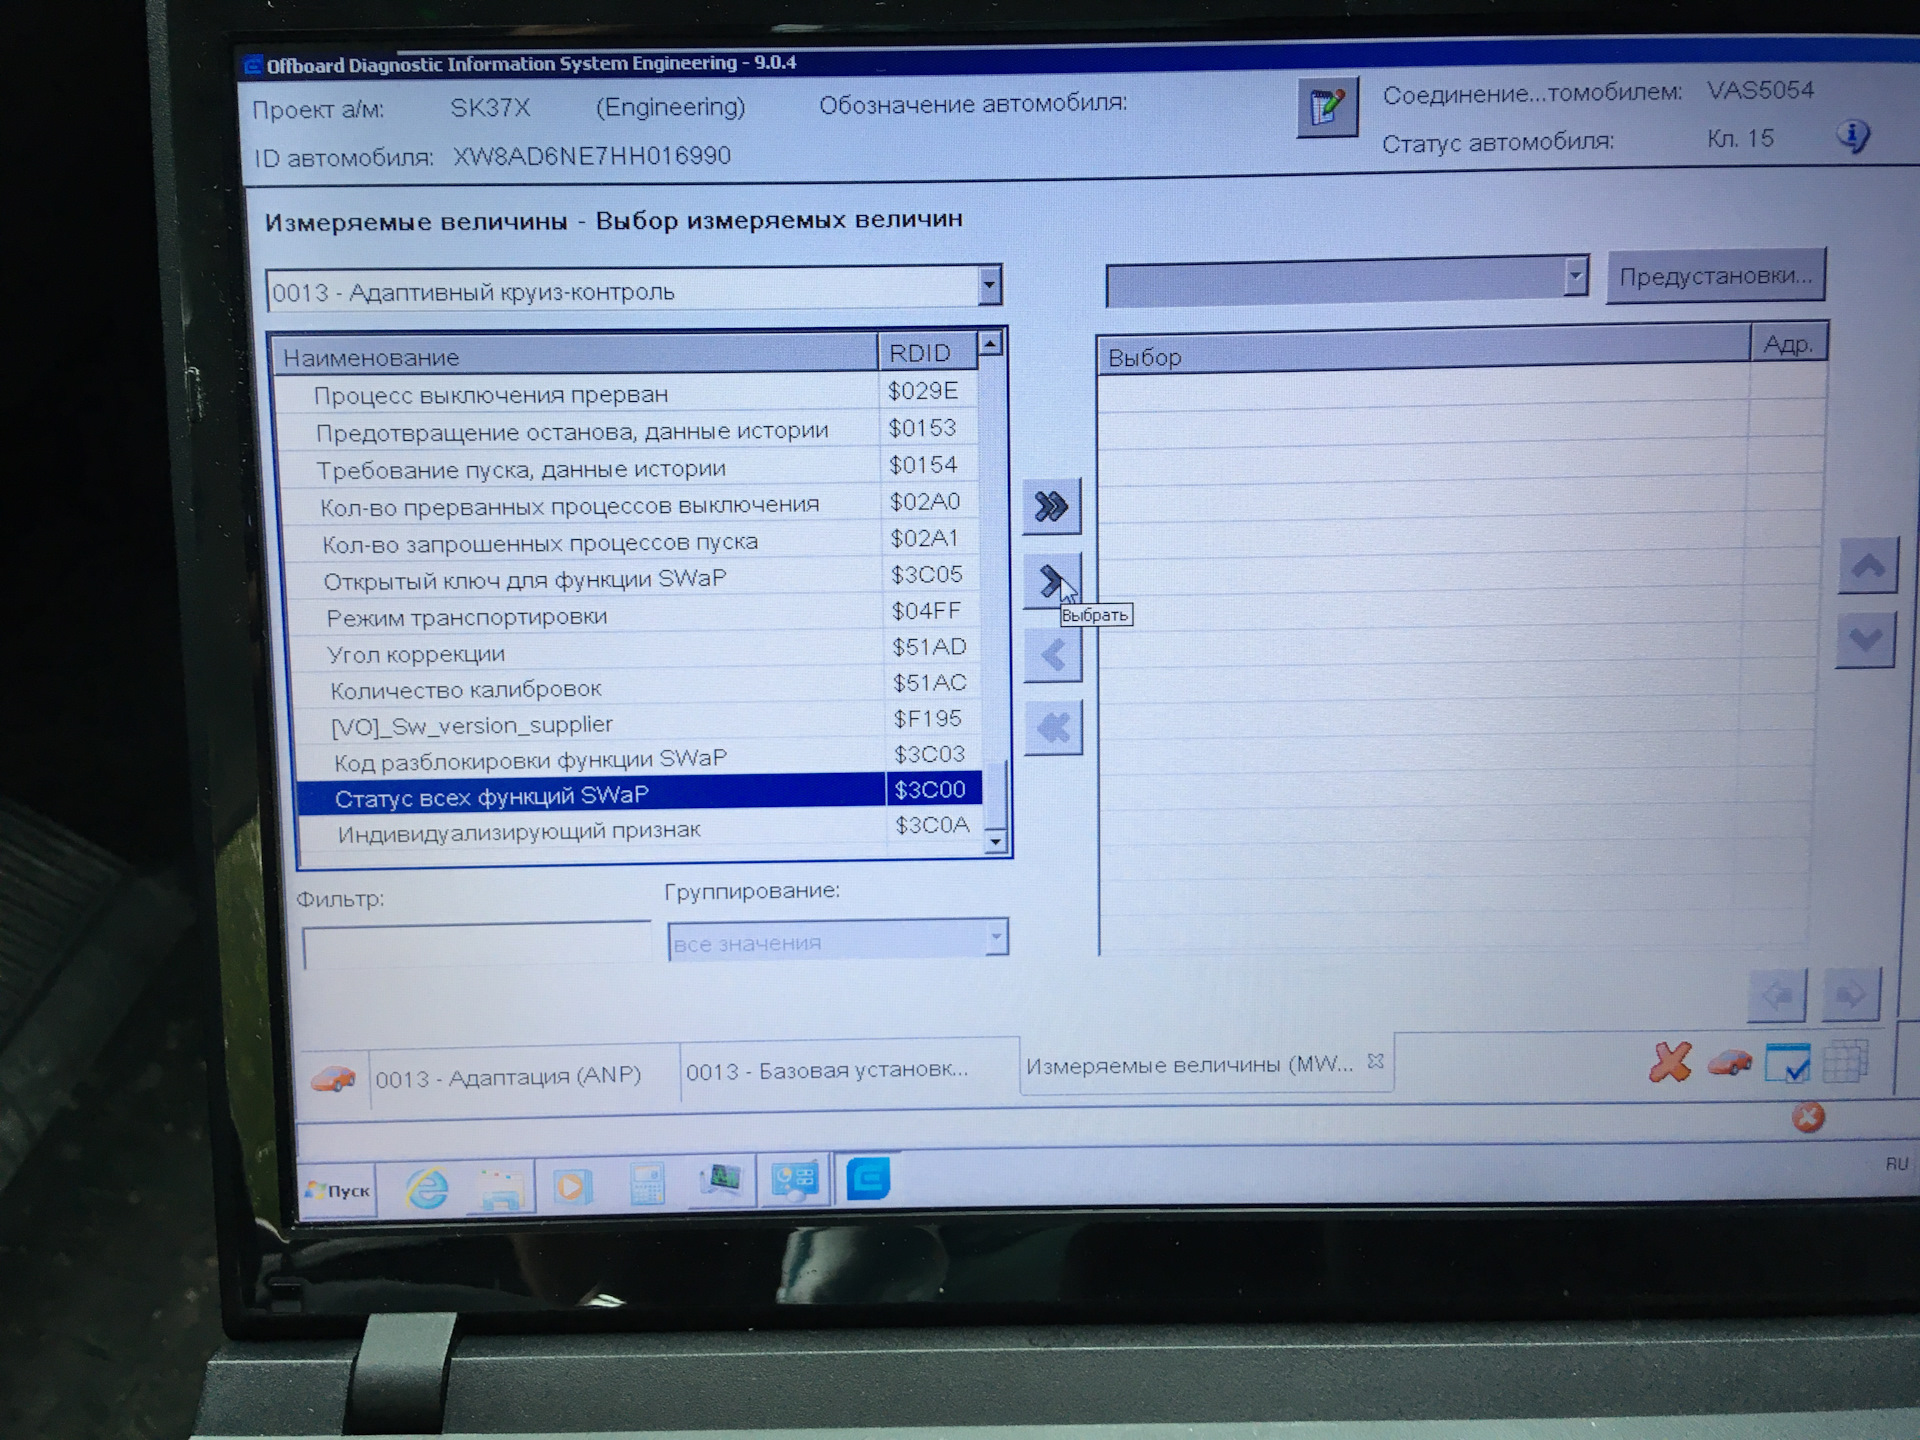Click the move selection down arrow button
This screenshot has width=1920, height=1440.
click(x=1865, y=640)
